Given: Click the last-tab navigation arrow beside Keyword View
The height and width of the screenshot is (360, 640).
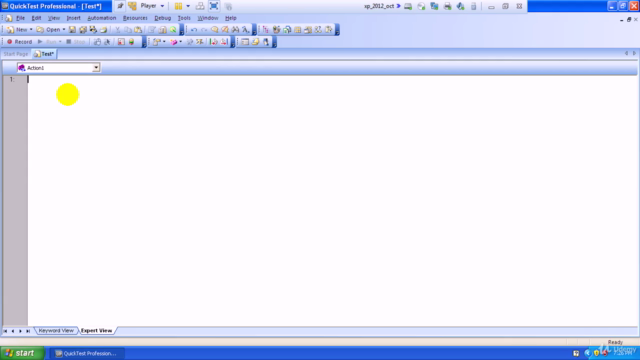Looking at the screenshot, I should pos(28,331).
